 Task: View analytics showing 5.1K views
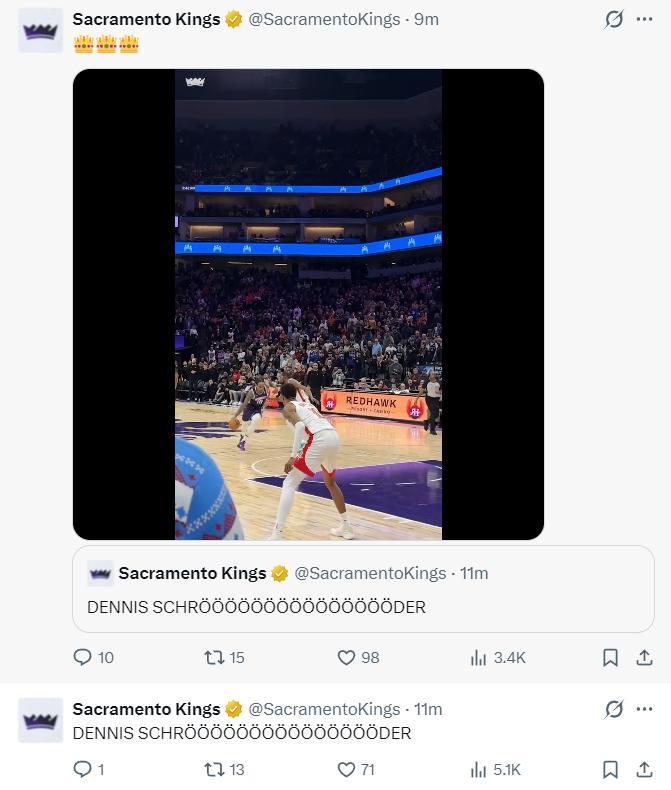[478, 769]
